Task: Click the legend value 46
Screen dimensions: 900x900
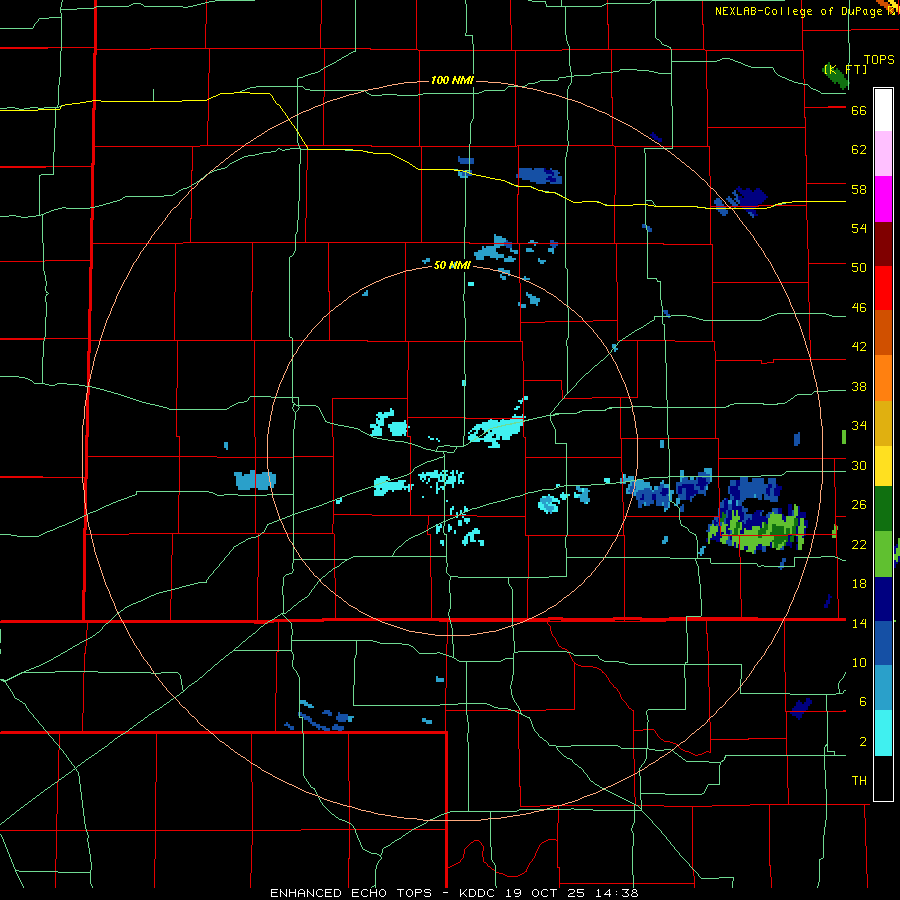Action: point(859,308)
